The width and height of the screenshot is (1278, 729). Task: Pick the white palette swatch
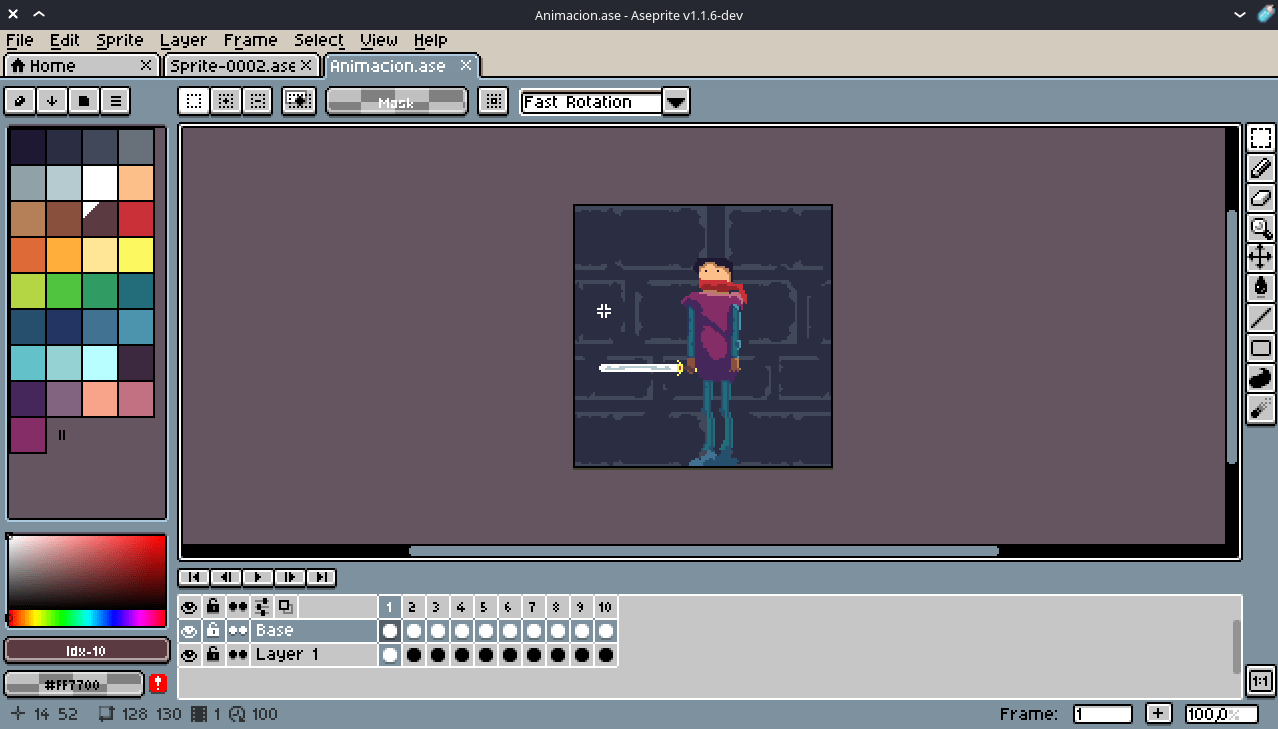(x=100, y=183)
